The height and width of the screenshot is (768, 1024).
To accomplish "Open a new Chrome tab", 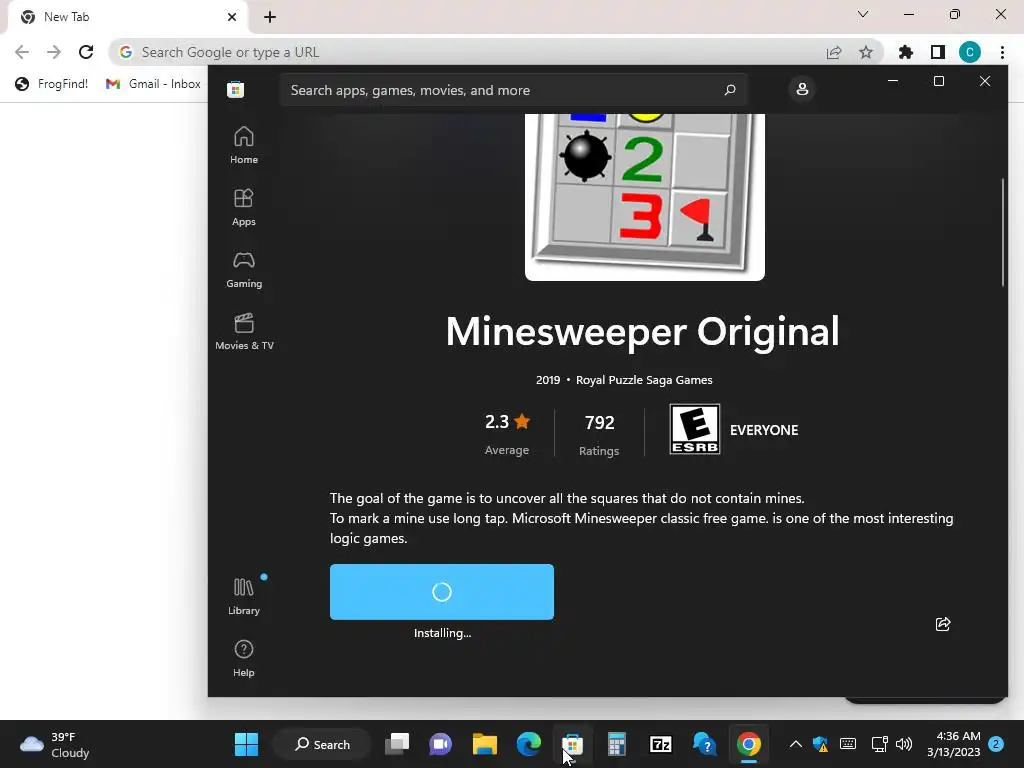I will click(x=270, y=18).
